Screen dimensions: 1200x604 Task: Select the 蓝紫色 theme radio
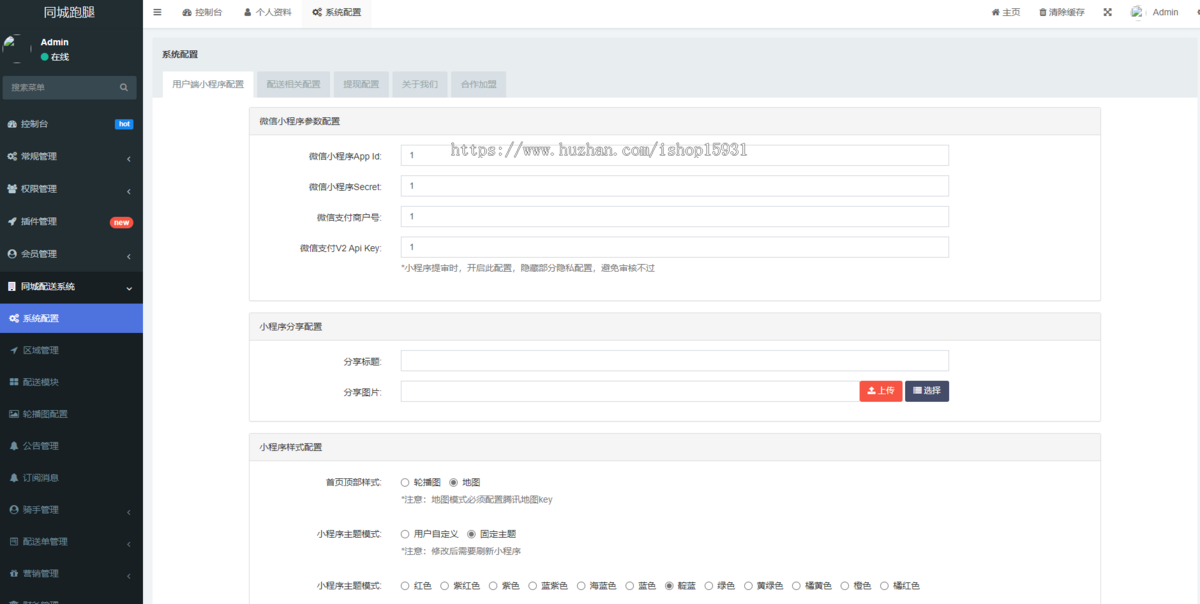(533, 586)
